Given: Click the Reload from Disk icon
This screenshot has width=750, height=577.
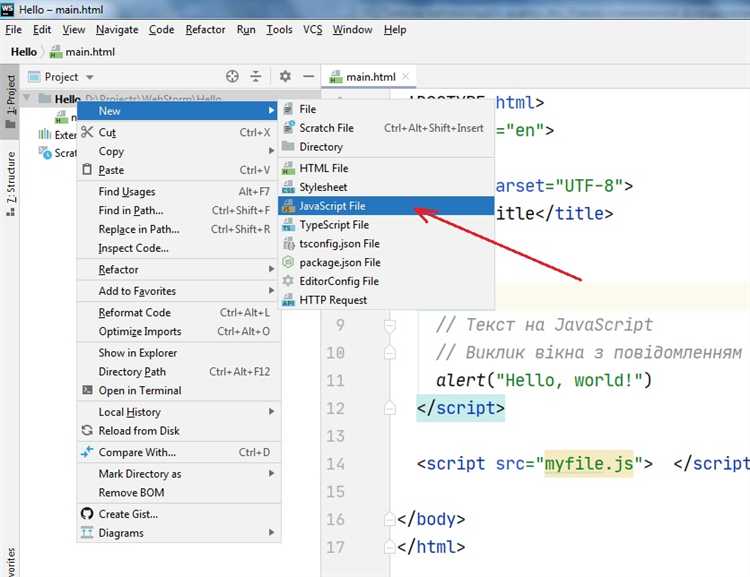Looking at the screenshot, I should pos(87,430).
